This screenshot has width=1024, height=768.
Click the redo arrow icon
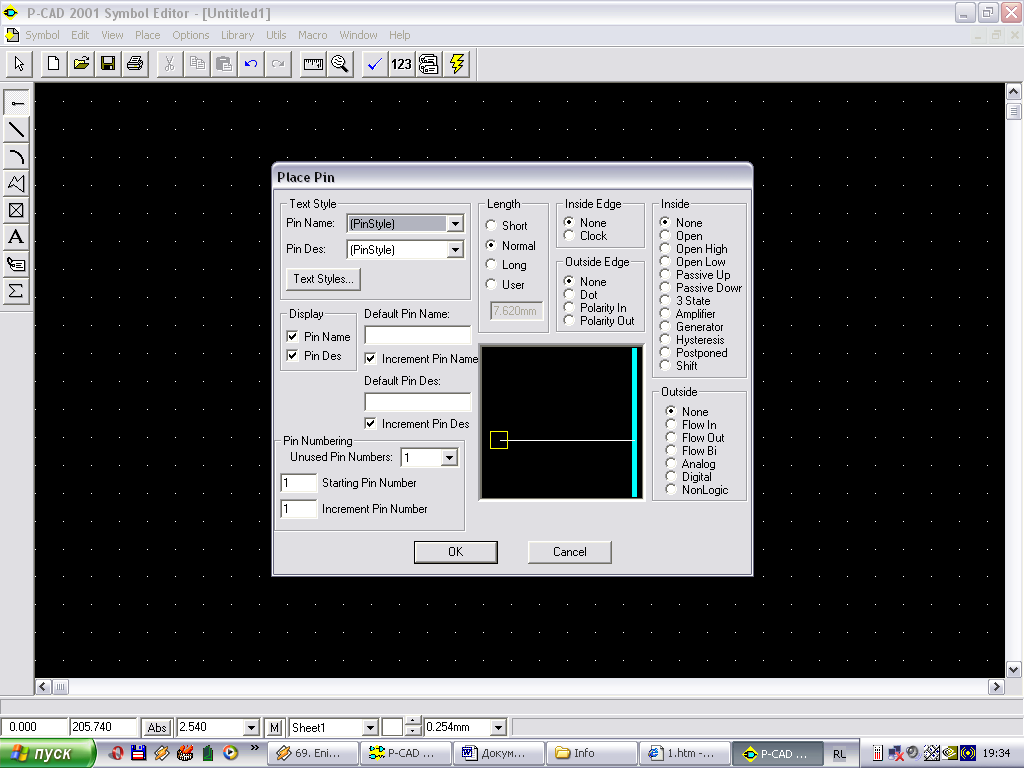(x=278, y=64)
